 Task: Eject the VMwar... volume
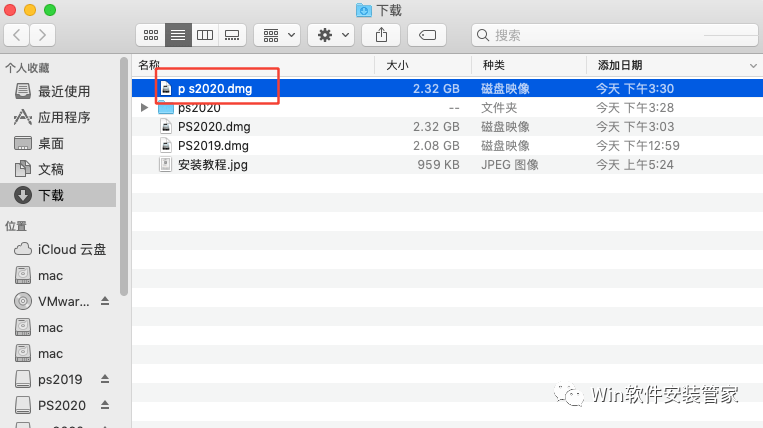pos(105,302)
